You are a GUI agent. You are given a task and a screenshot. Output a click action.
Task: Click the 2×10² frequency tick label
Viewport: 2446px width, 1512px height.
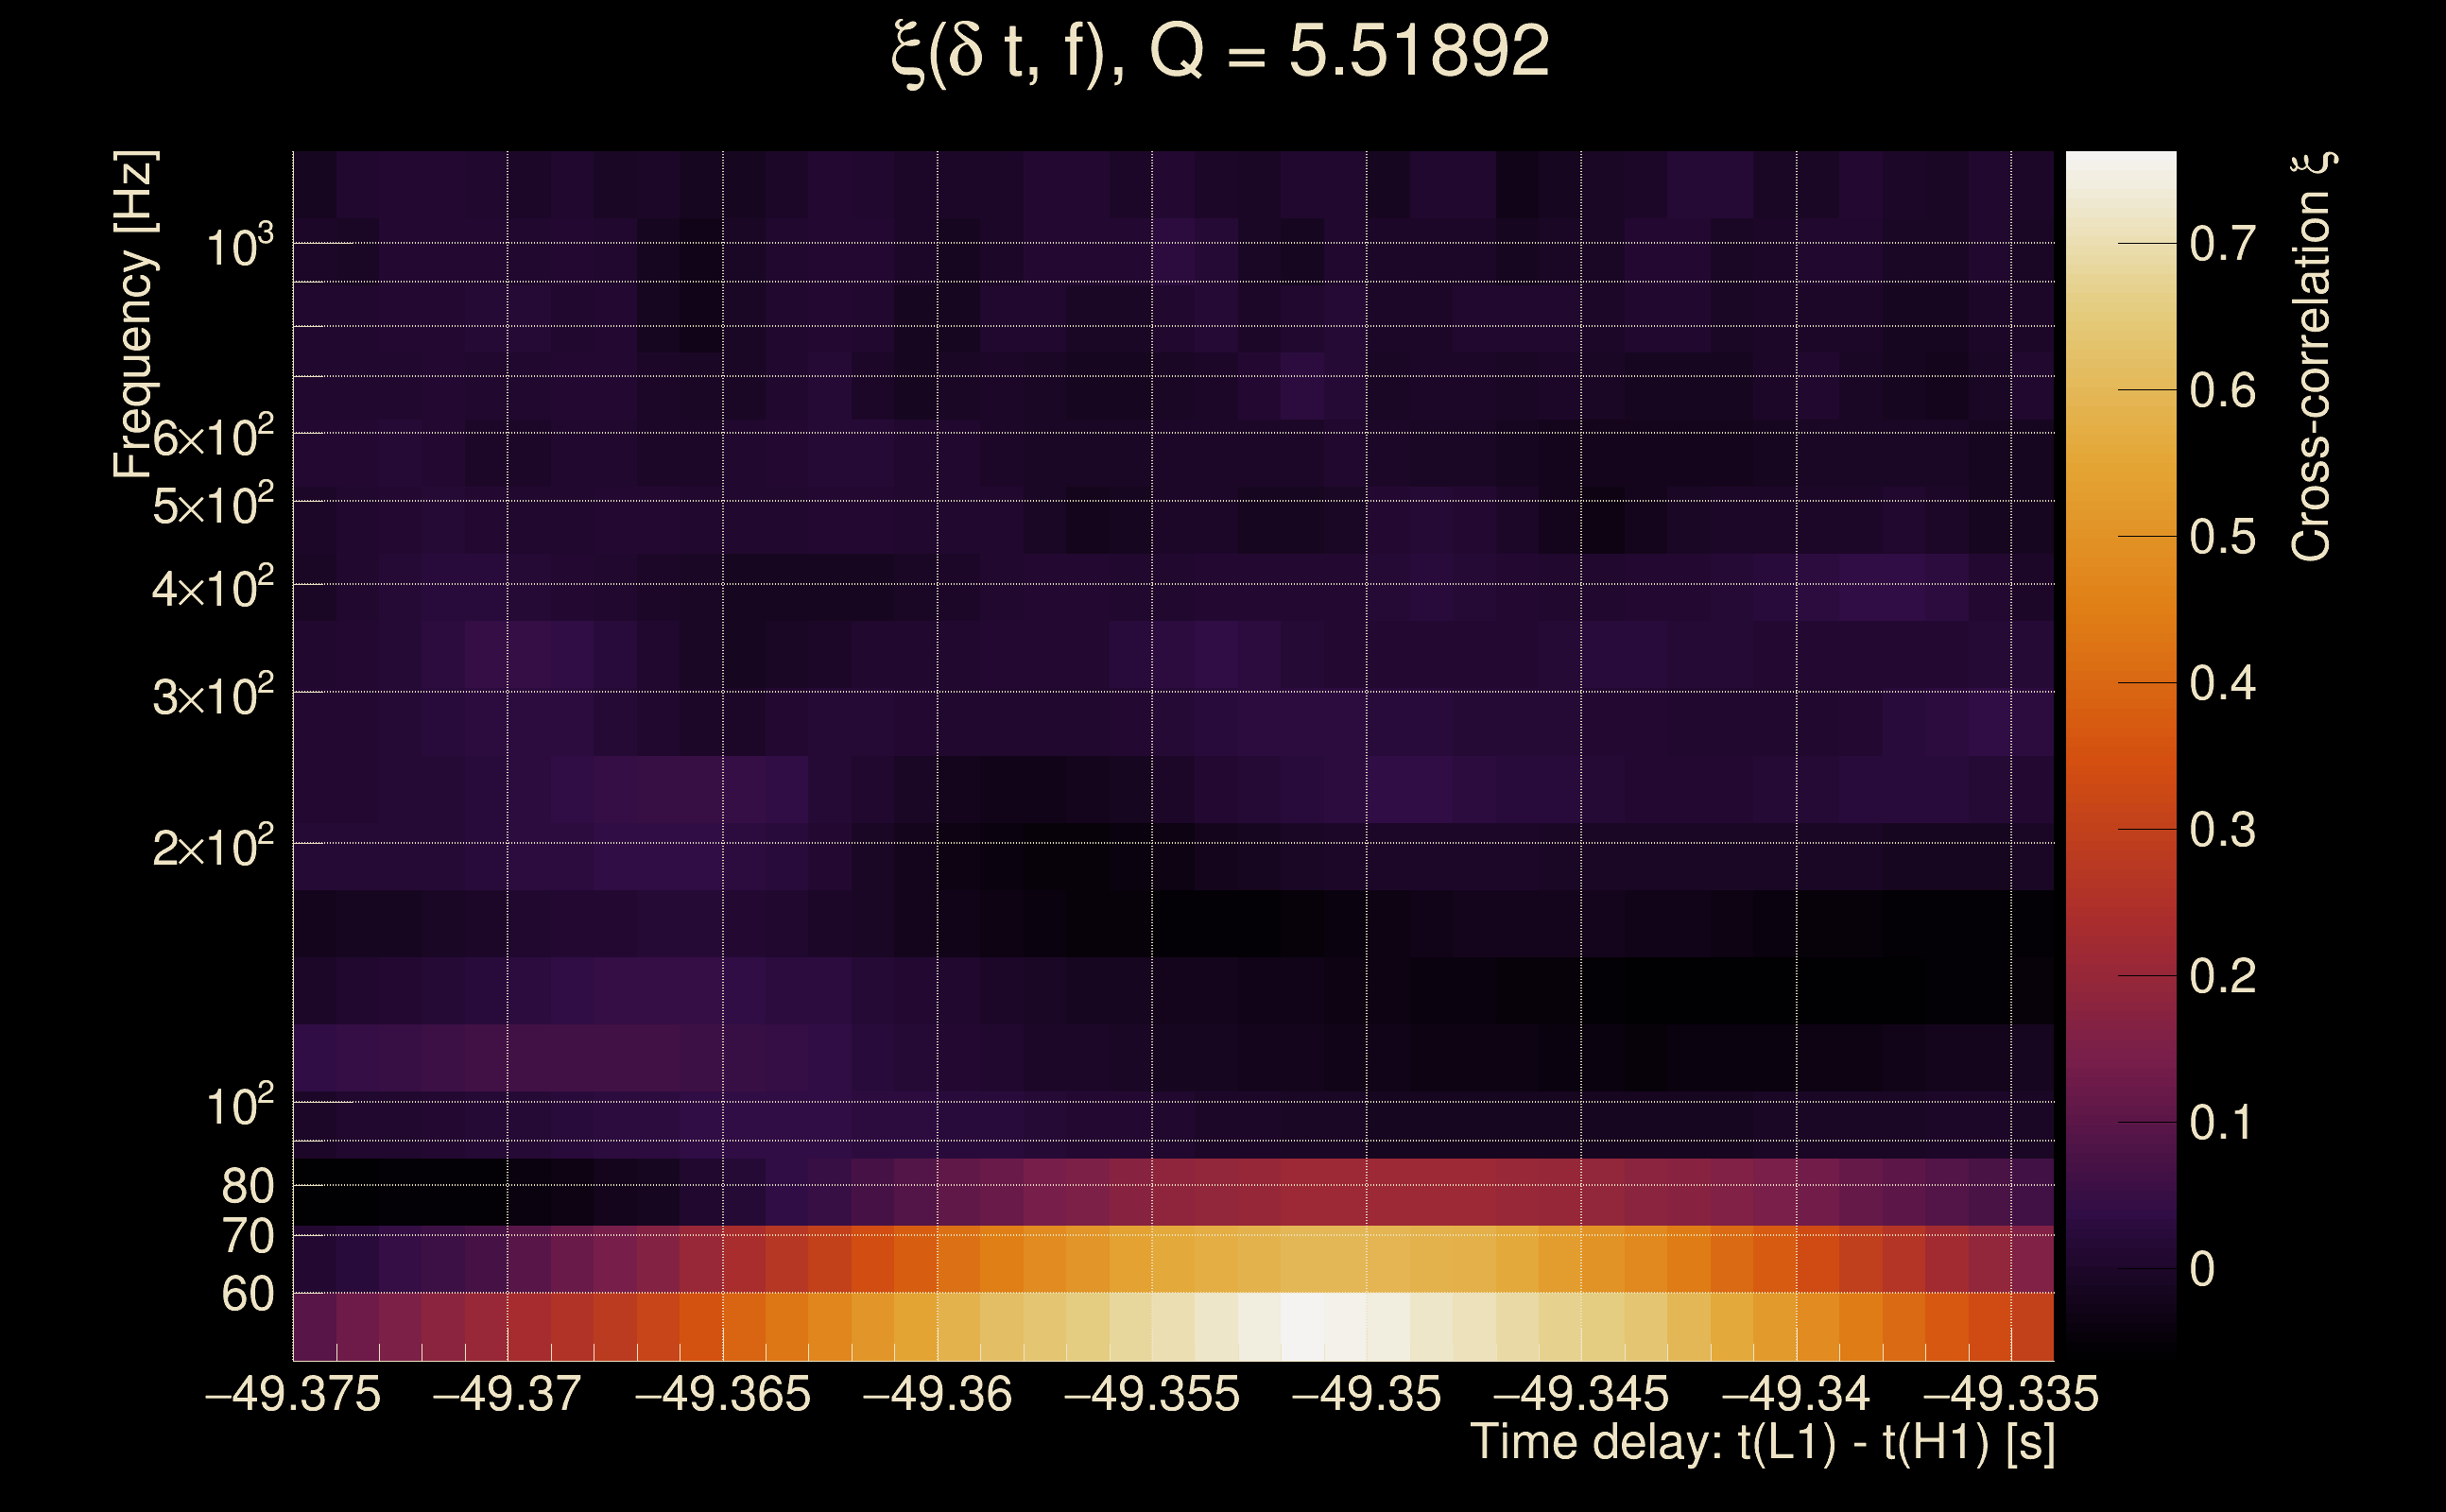[212, 847]
